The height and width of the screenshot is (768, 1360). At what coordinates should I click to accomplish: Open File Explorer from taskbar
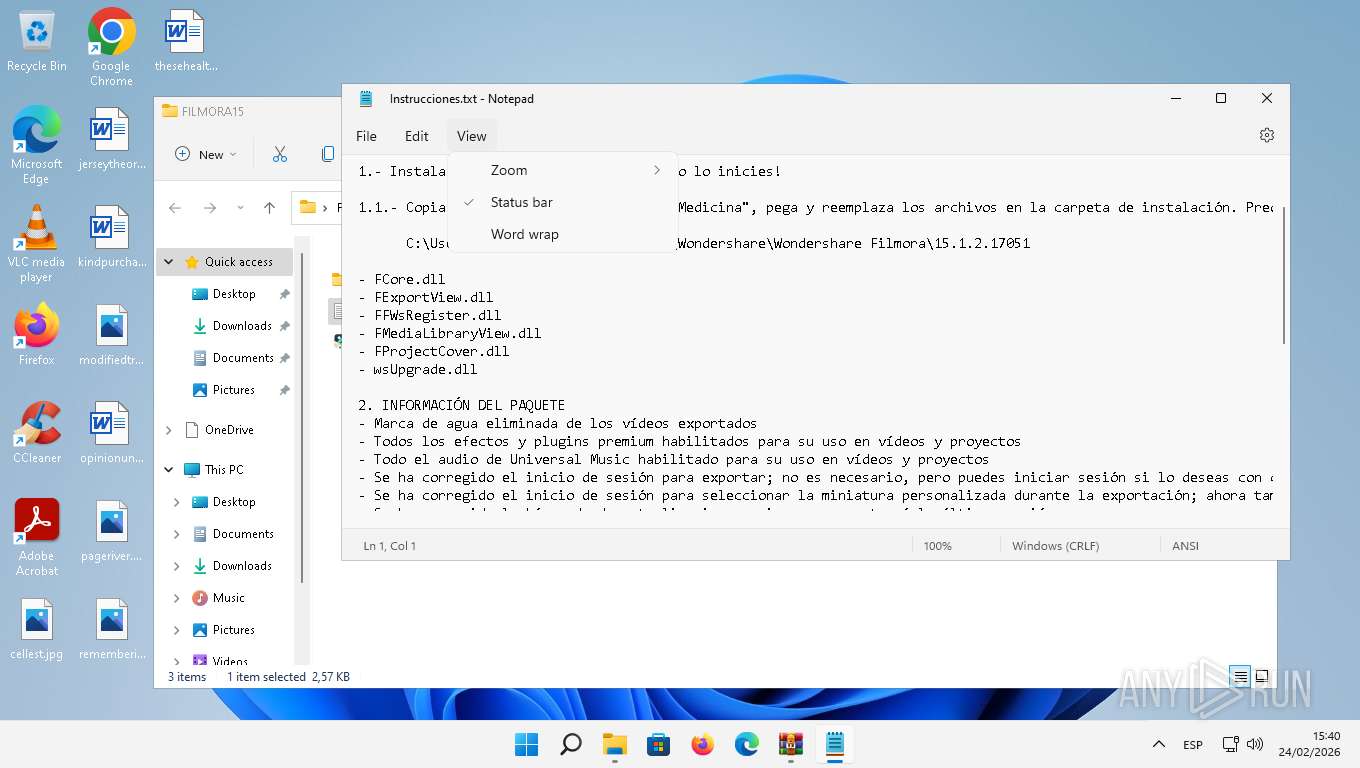(614, 744)
